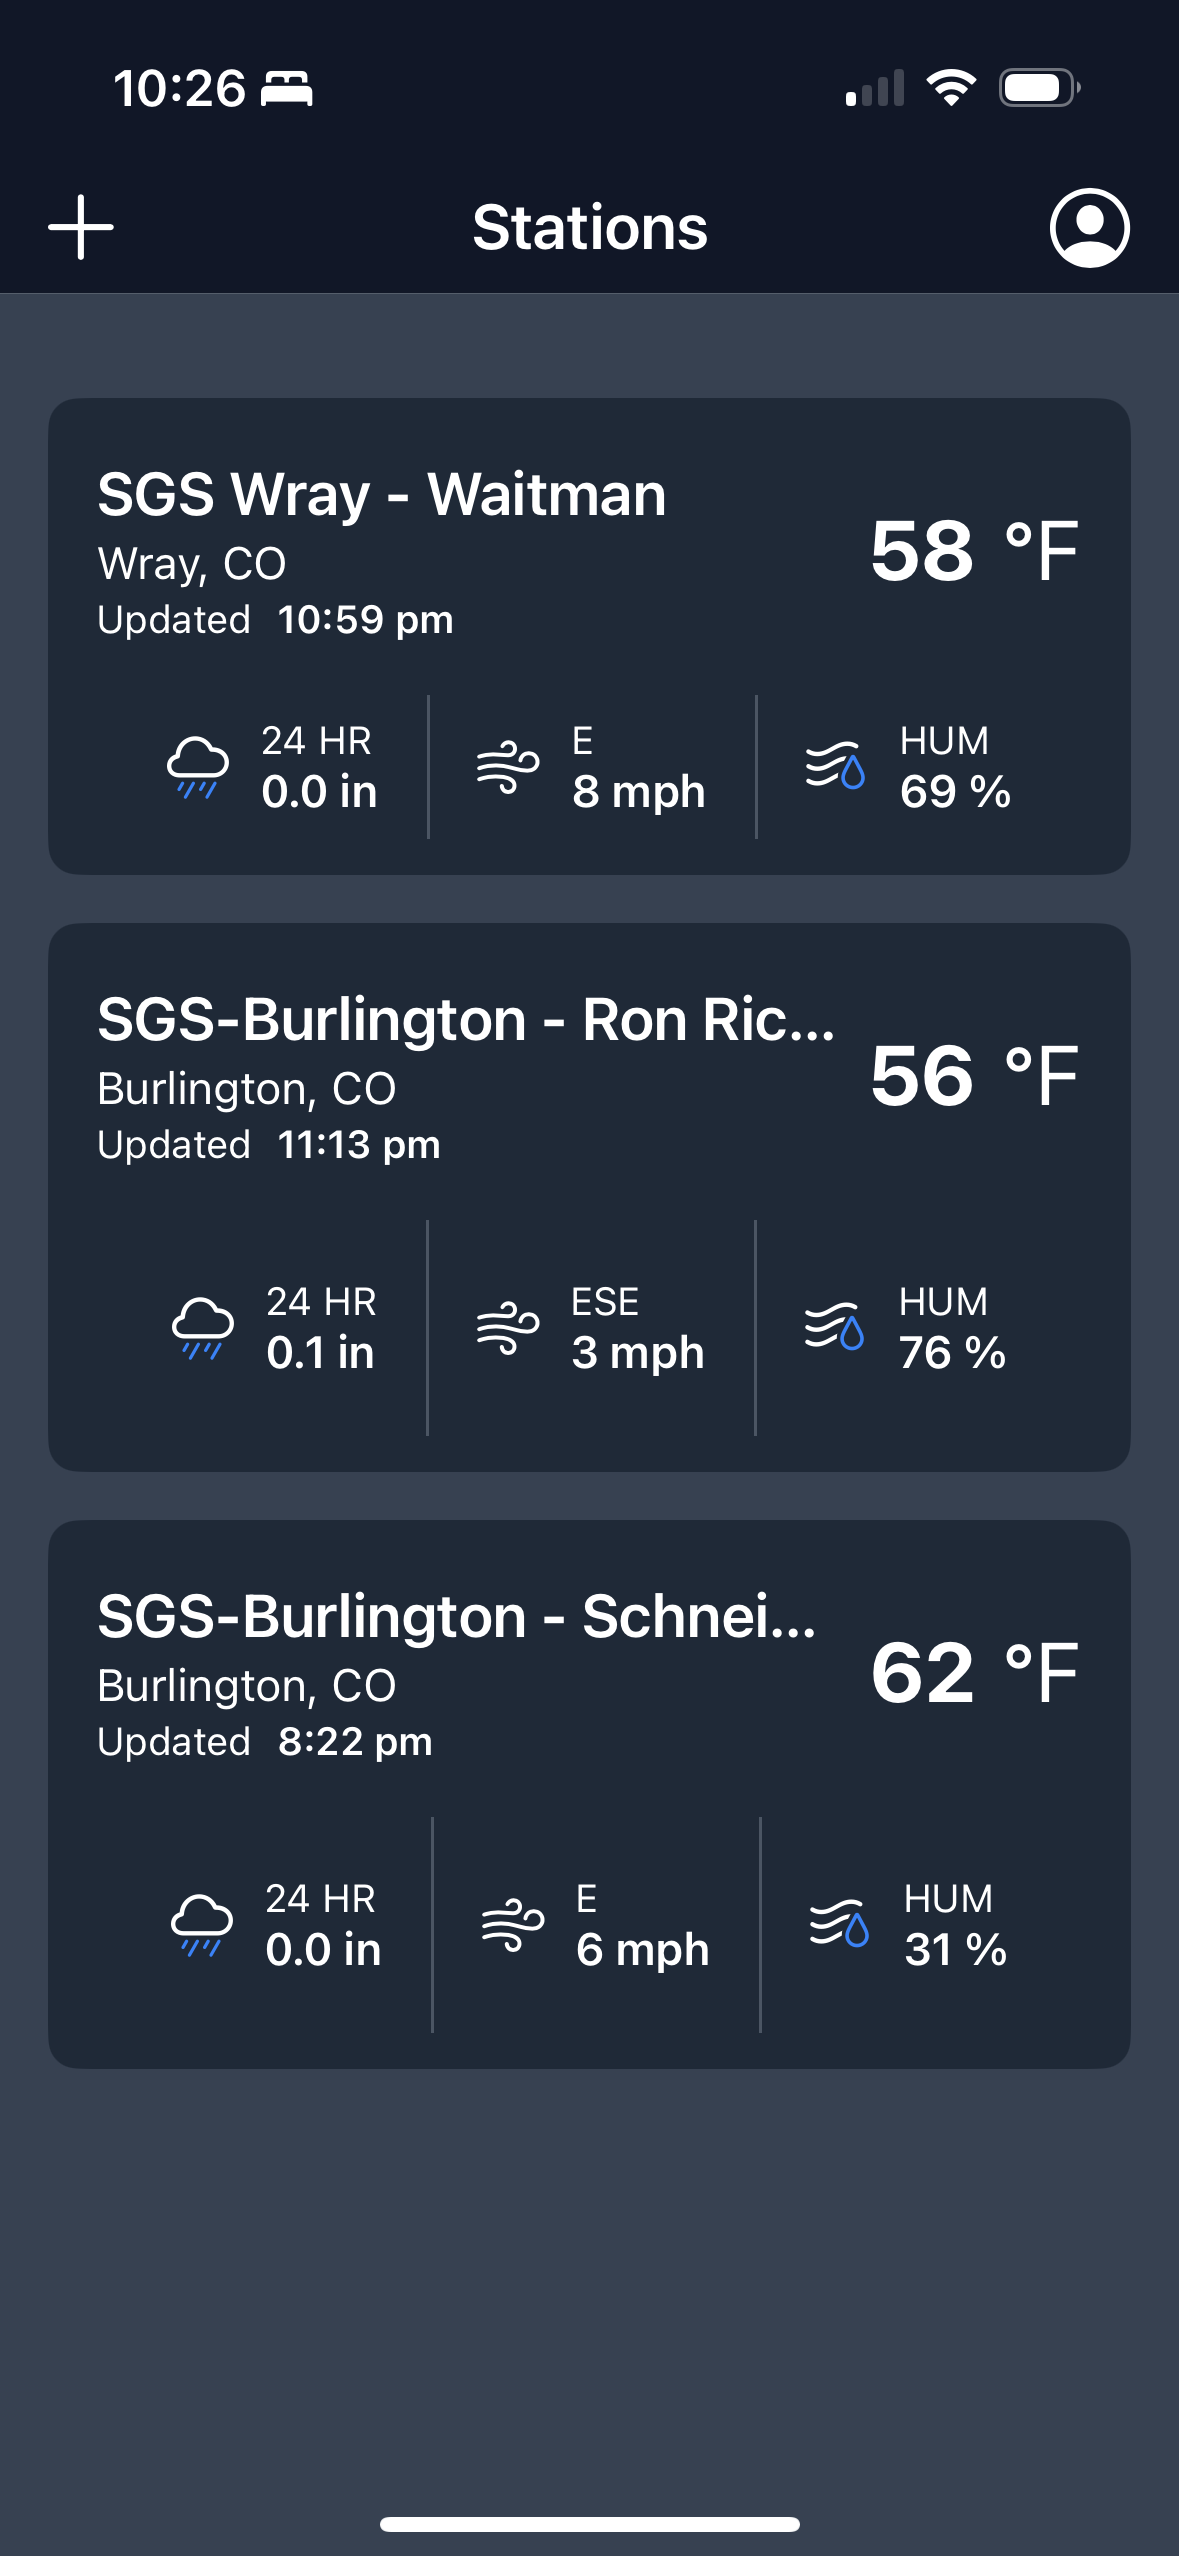Open the user profile icon

click(x=1089, y=227)
